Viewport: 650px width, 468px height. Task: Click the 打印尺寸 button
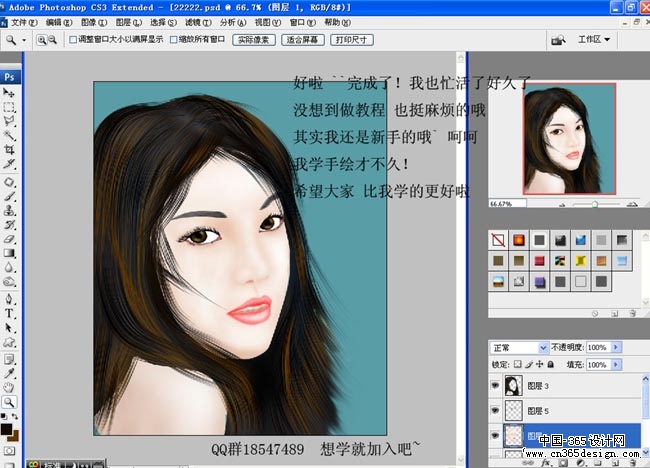(352, 40)
